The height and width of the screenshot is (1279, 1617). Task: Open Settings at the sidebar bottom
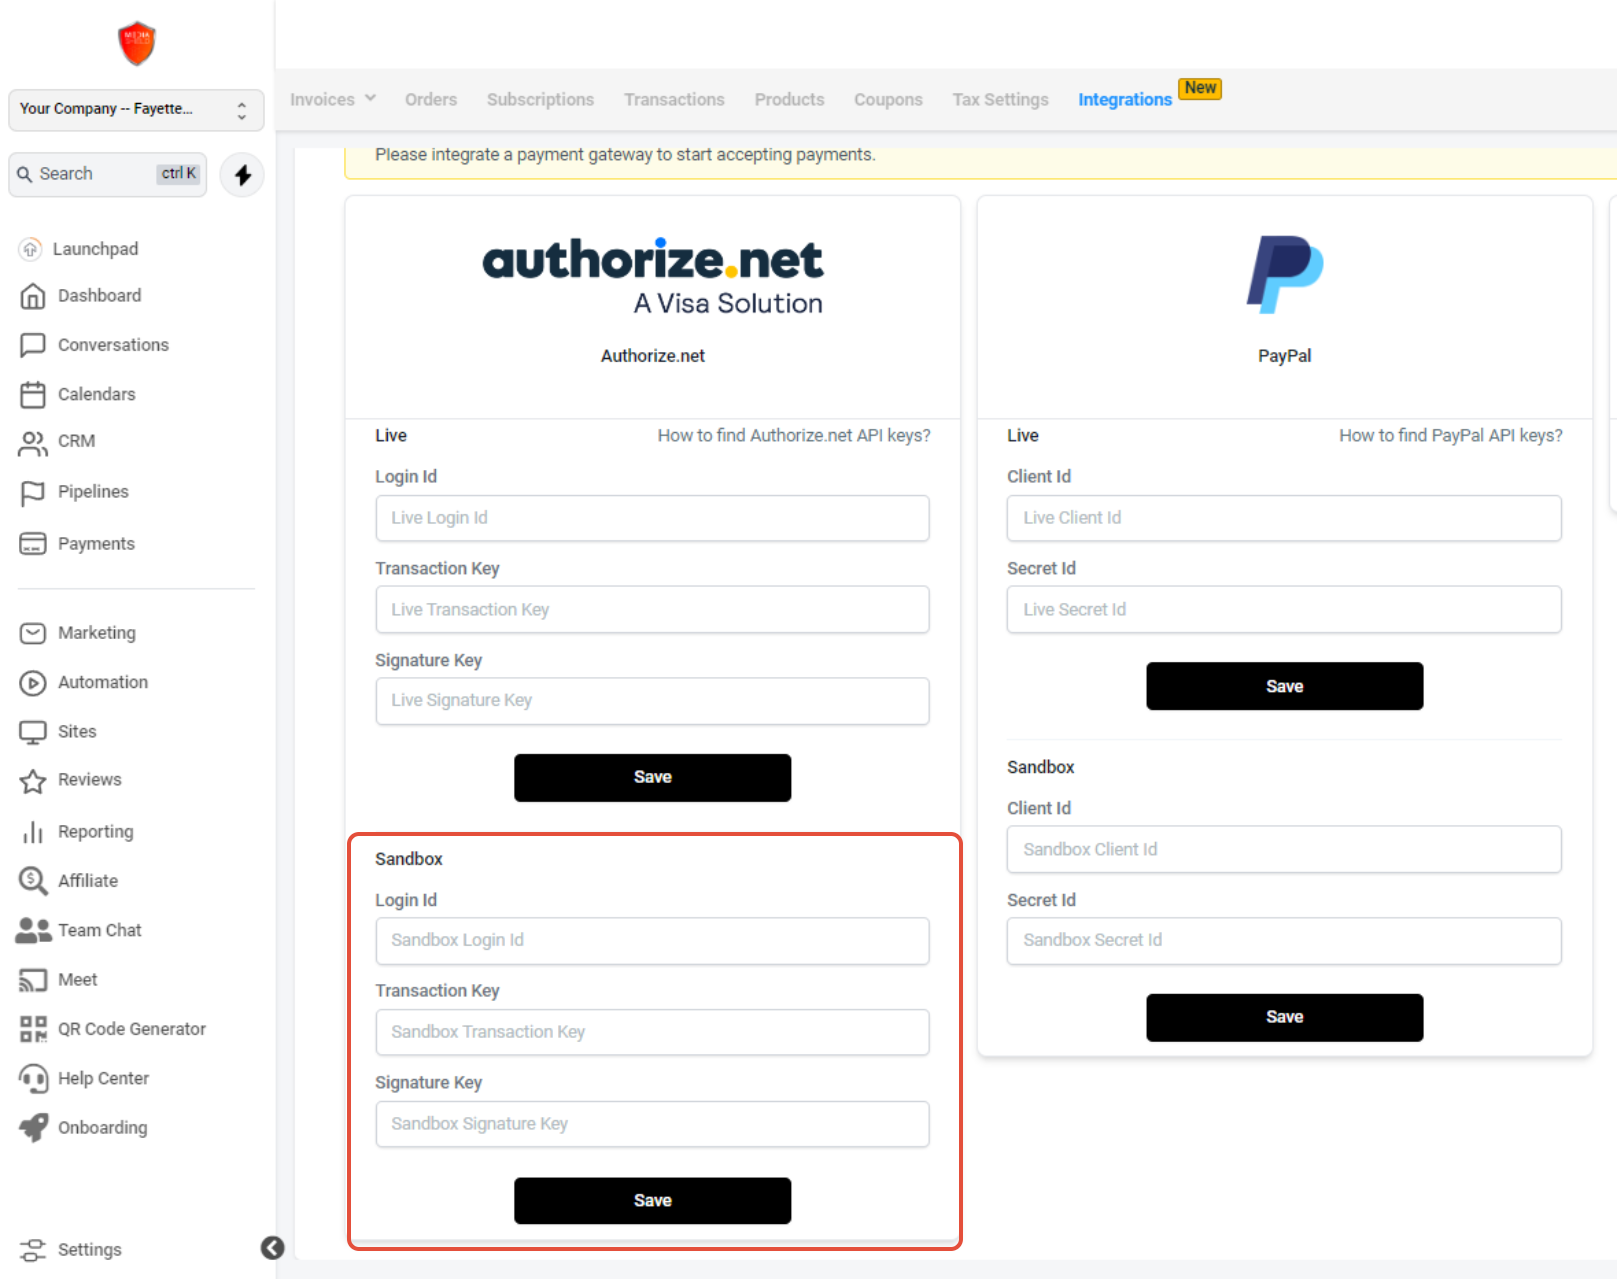pyautogui.click(x=89, y=1250)
